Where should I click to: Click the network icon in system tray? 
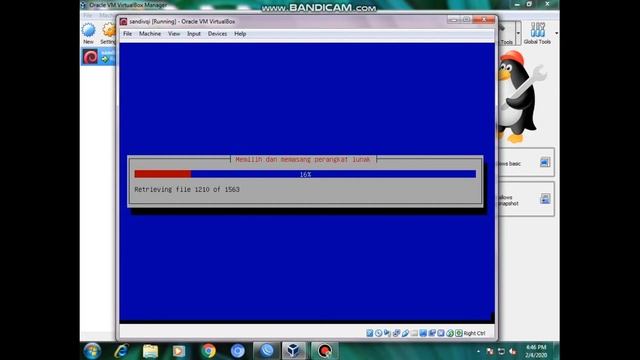(x=502, y=351)
